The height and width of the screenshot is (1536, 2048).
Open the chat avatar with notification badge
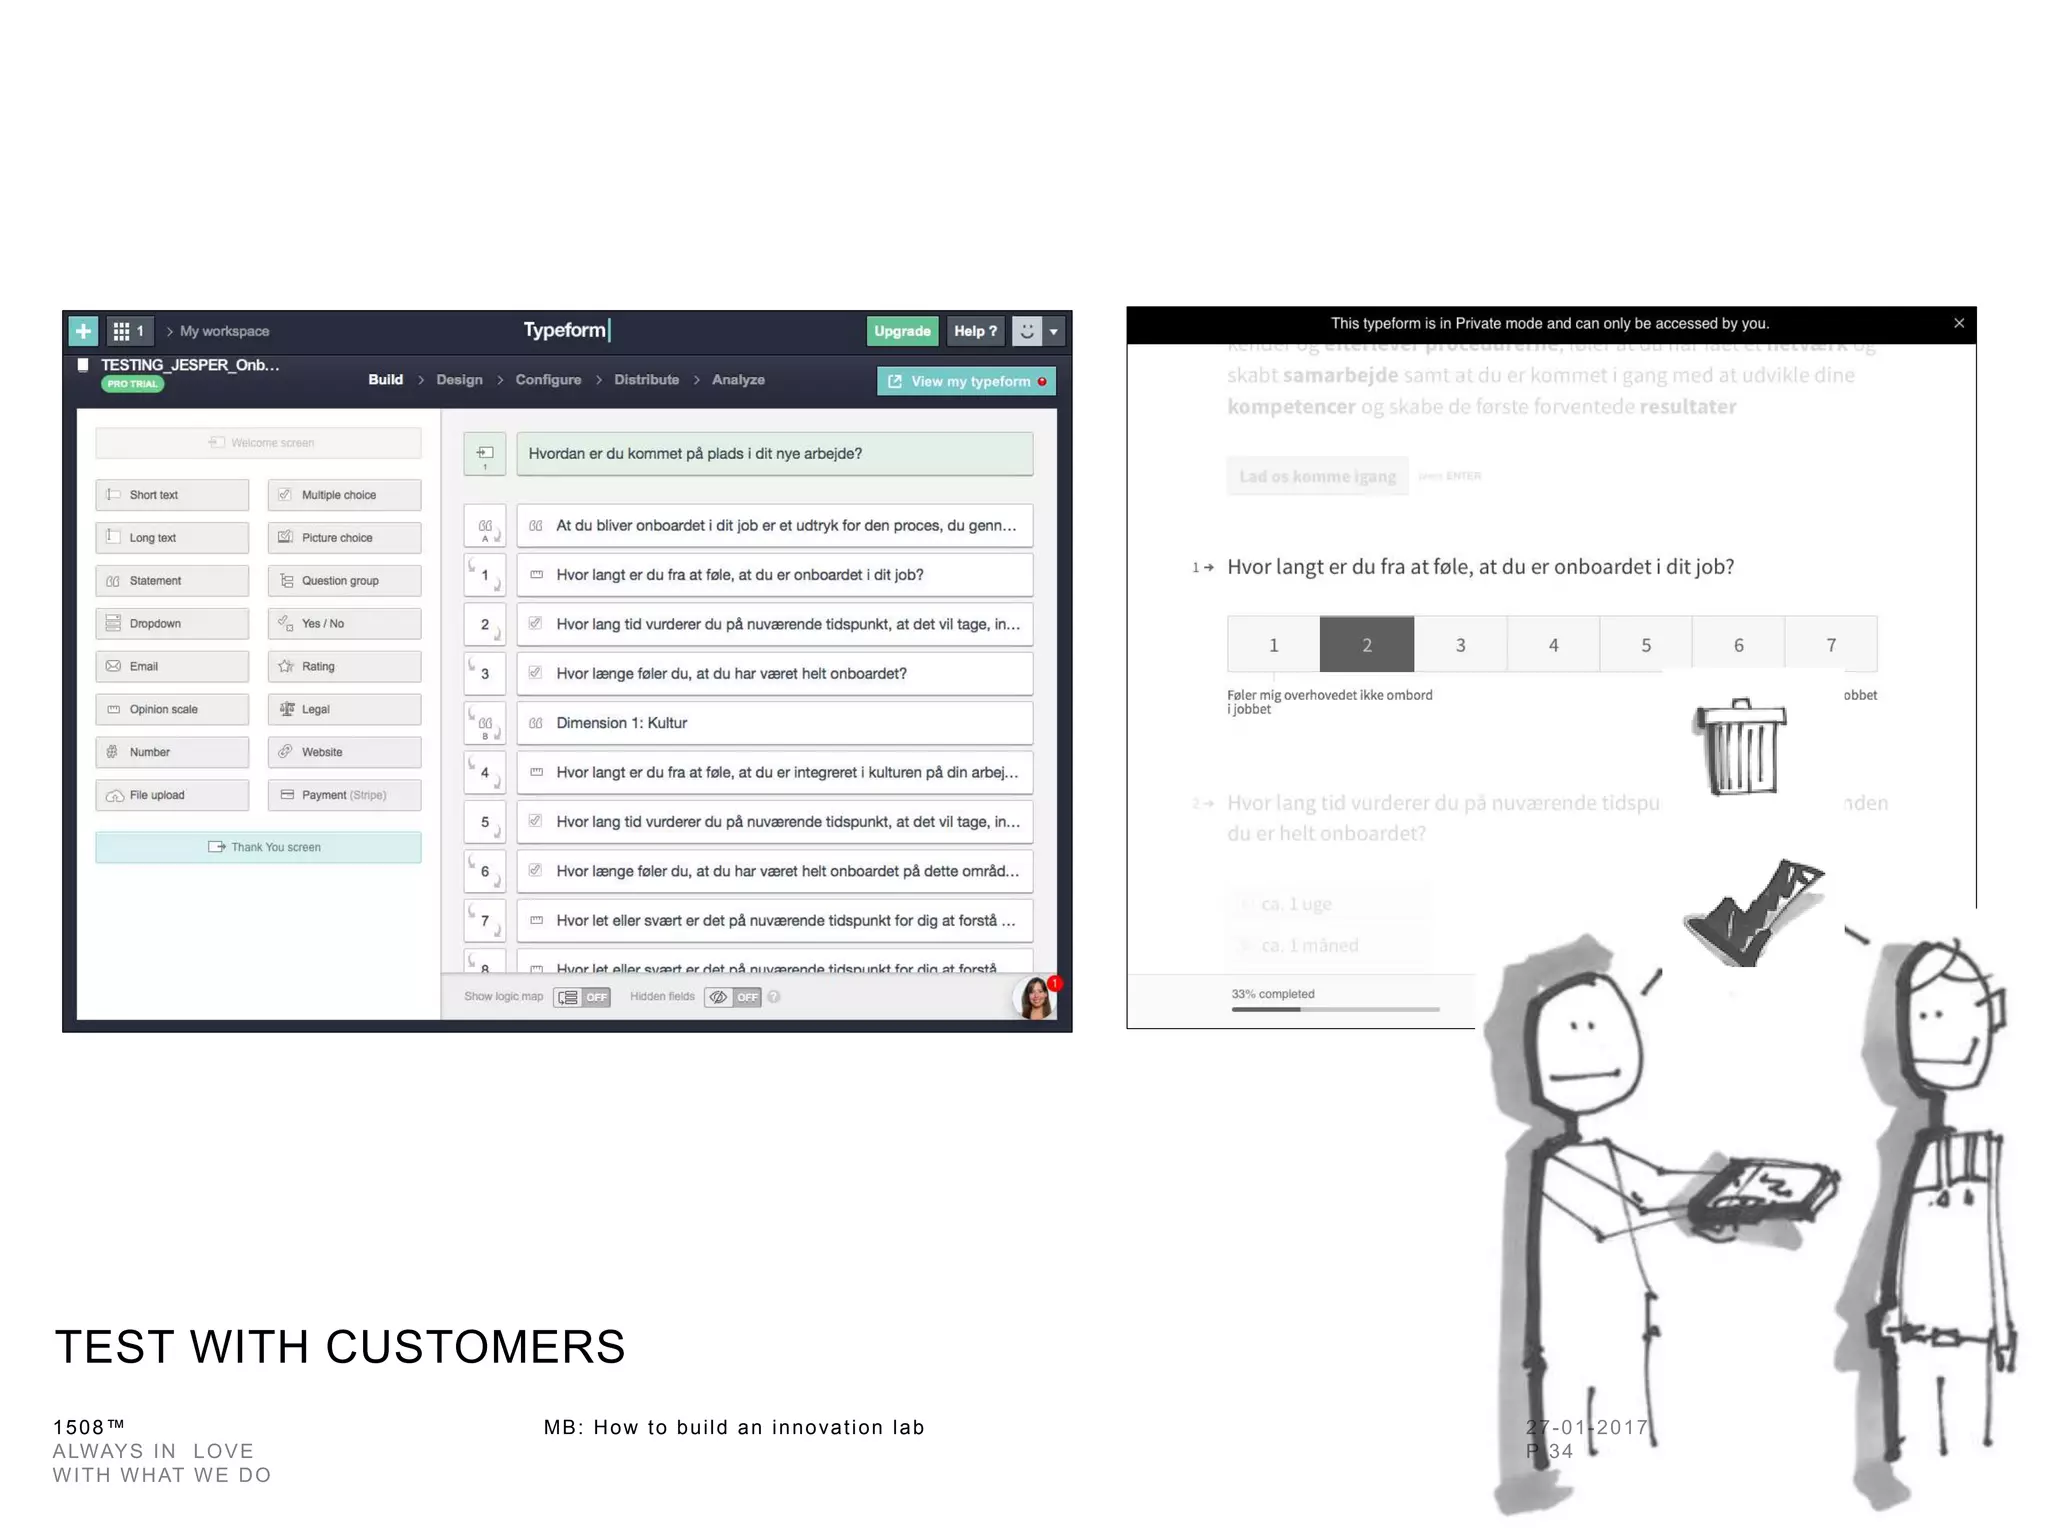pos(1036,997)
